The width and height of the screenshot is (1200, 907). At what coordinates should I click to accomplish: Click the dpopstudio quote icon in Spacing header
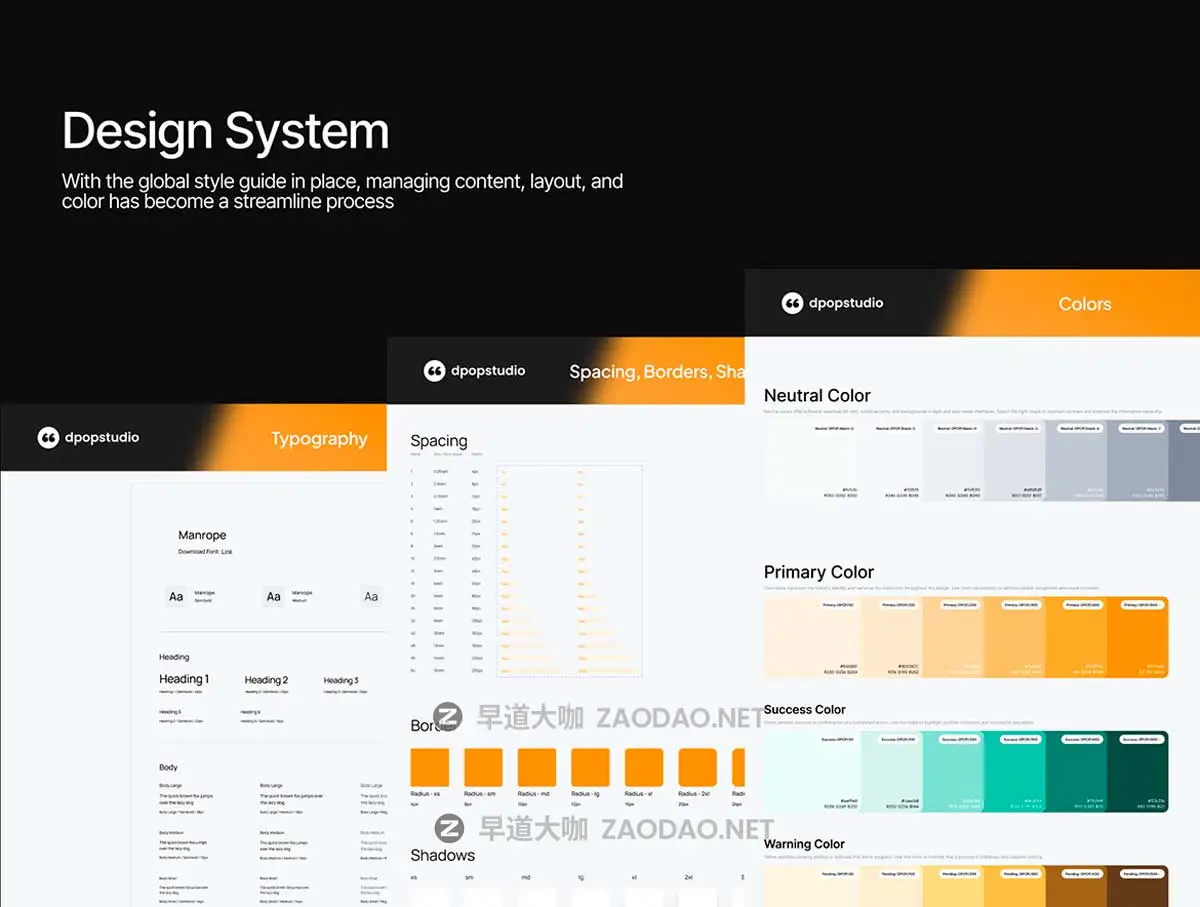tap(434, 371)
